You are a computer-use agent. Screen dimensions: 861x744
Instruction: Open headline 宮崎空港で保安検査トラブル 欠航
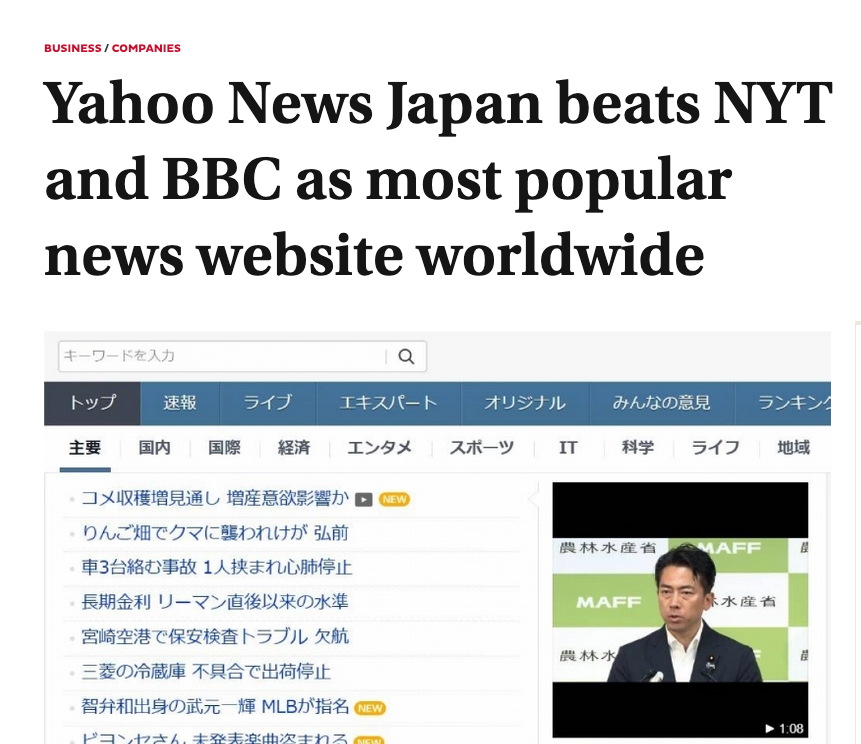click(215, 636)
